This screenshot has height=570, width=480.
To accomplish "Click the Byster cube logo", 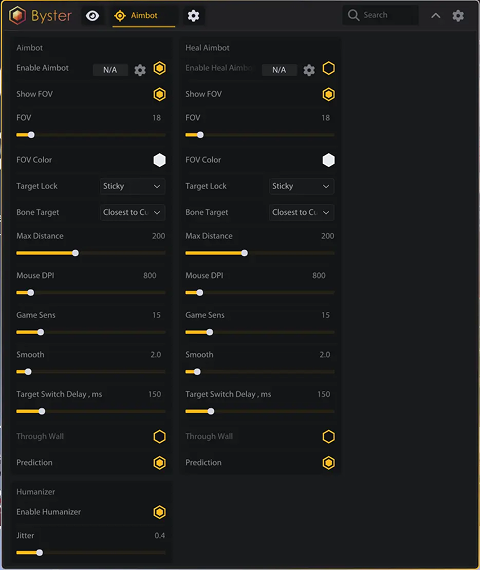I will coord(17,16).
